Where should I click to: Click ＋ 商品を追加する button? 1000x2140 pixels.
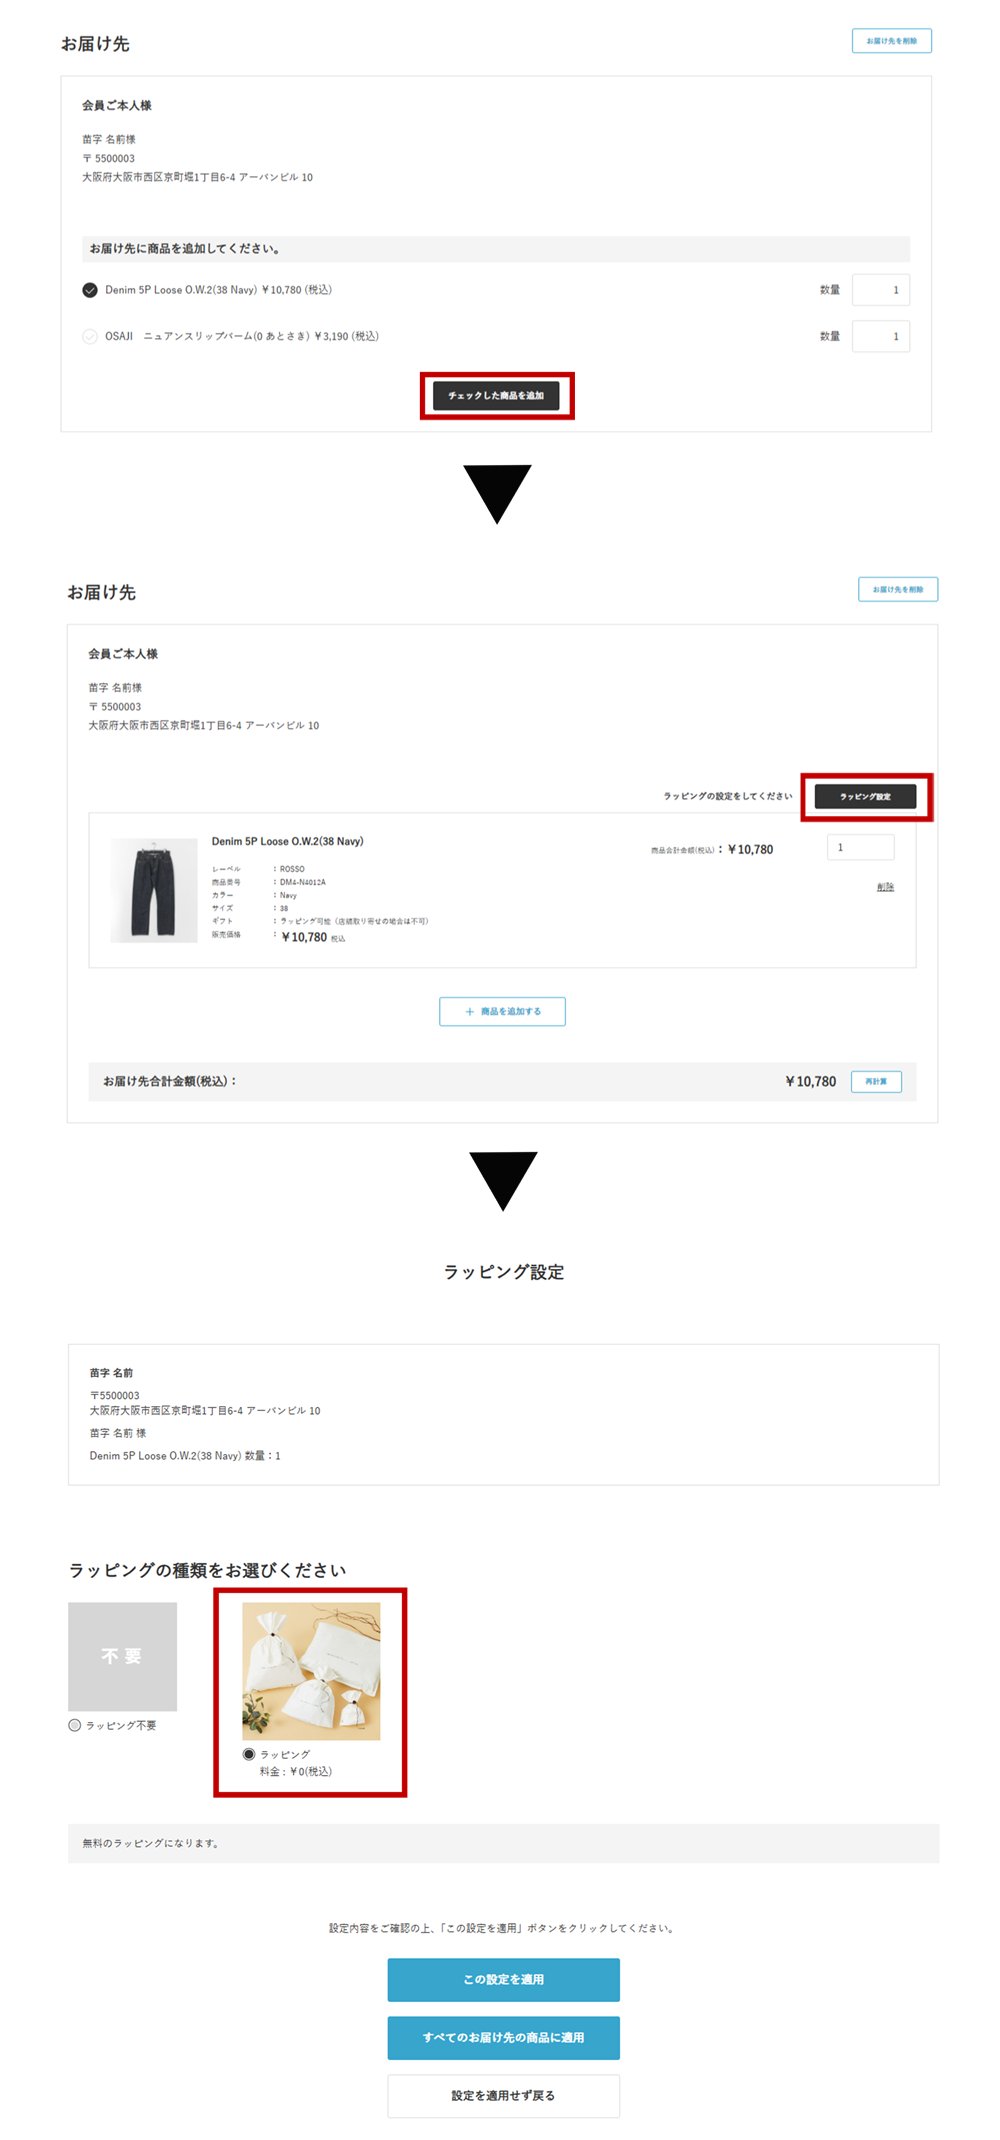[502, 1011]
